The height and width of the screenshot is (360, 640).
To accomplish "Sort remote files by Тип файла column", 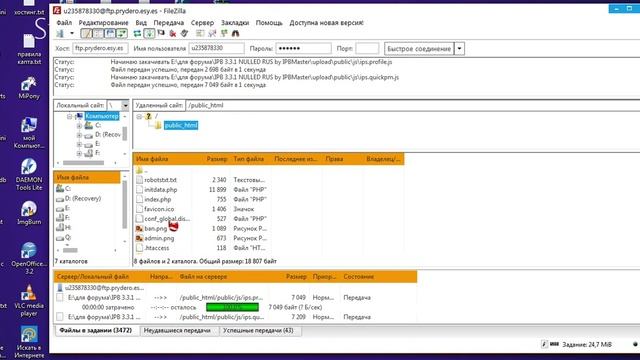I will [x=250, y=159].
